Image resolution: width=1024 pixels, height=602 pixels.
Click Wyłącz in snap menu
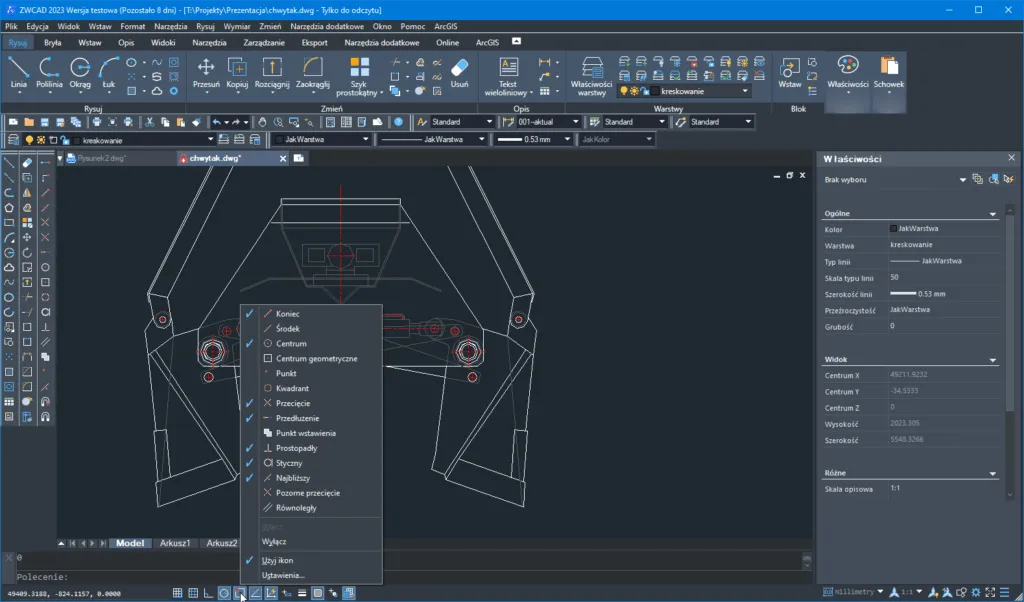pyautogui.click(x=312, y=541)
